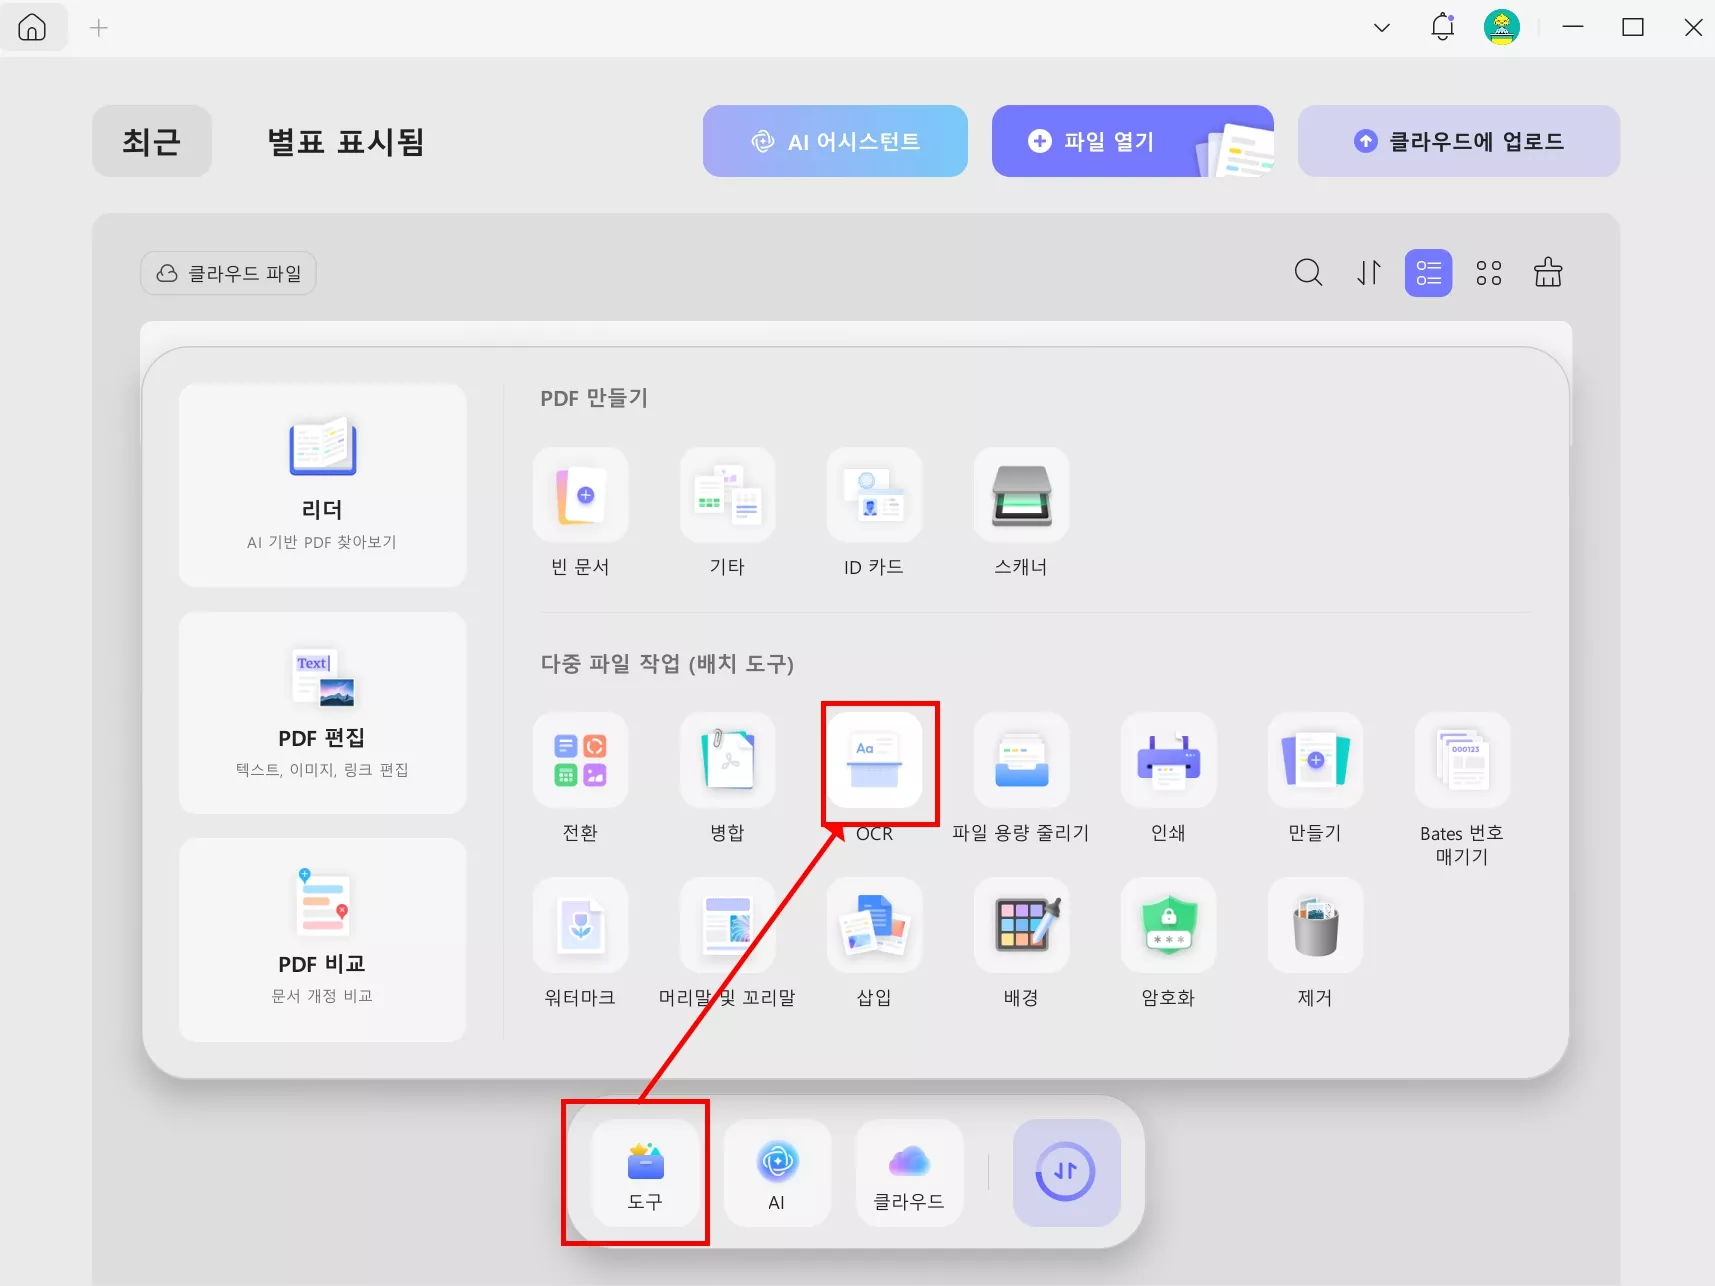Screen dimensions: 1715x1286
Task: Switch to grid view
Action: 1487,272
